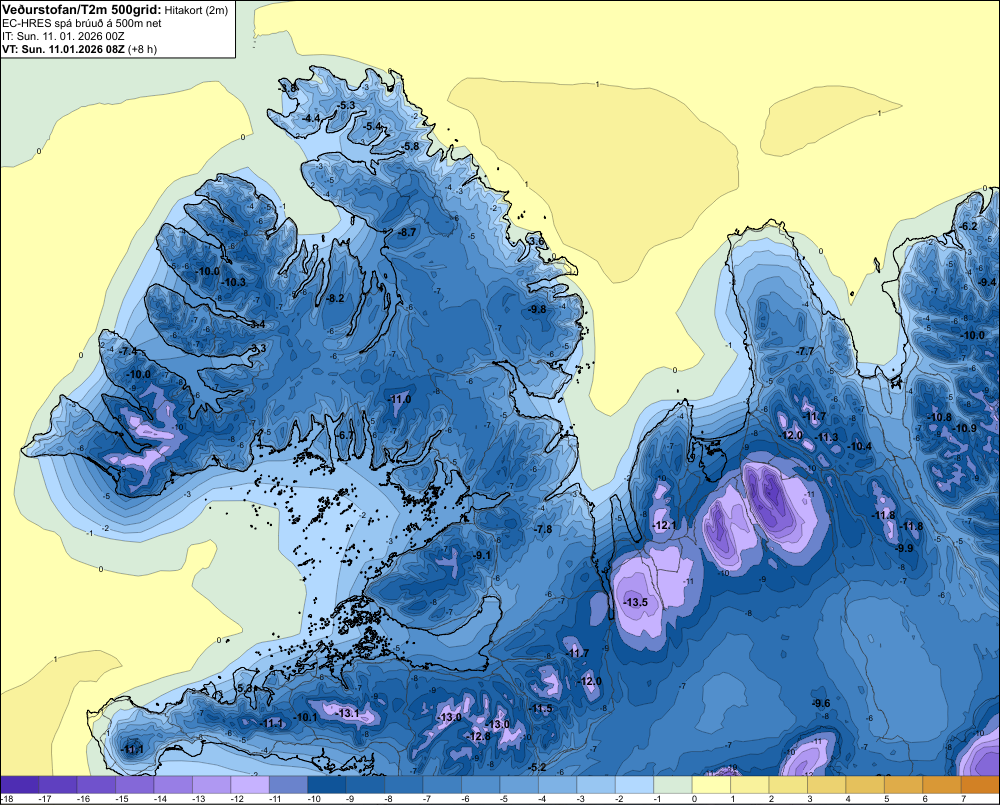Screen dimensions: 1000x805
Task: Pick the legend swatch between -16 and -15
Action: click(x=96, y=785)
